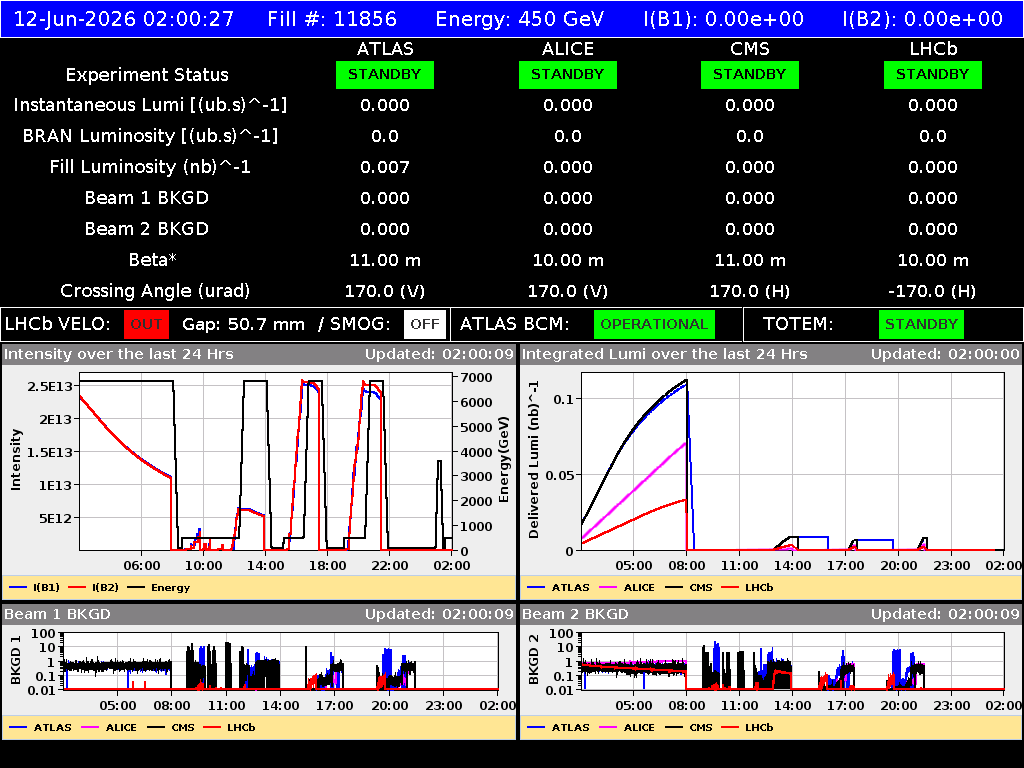Select the Beam 1 BKGD table row label

(x=147, y=198)
